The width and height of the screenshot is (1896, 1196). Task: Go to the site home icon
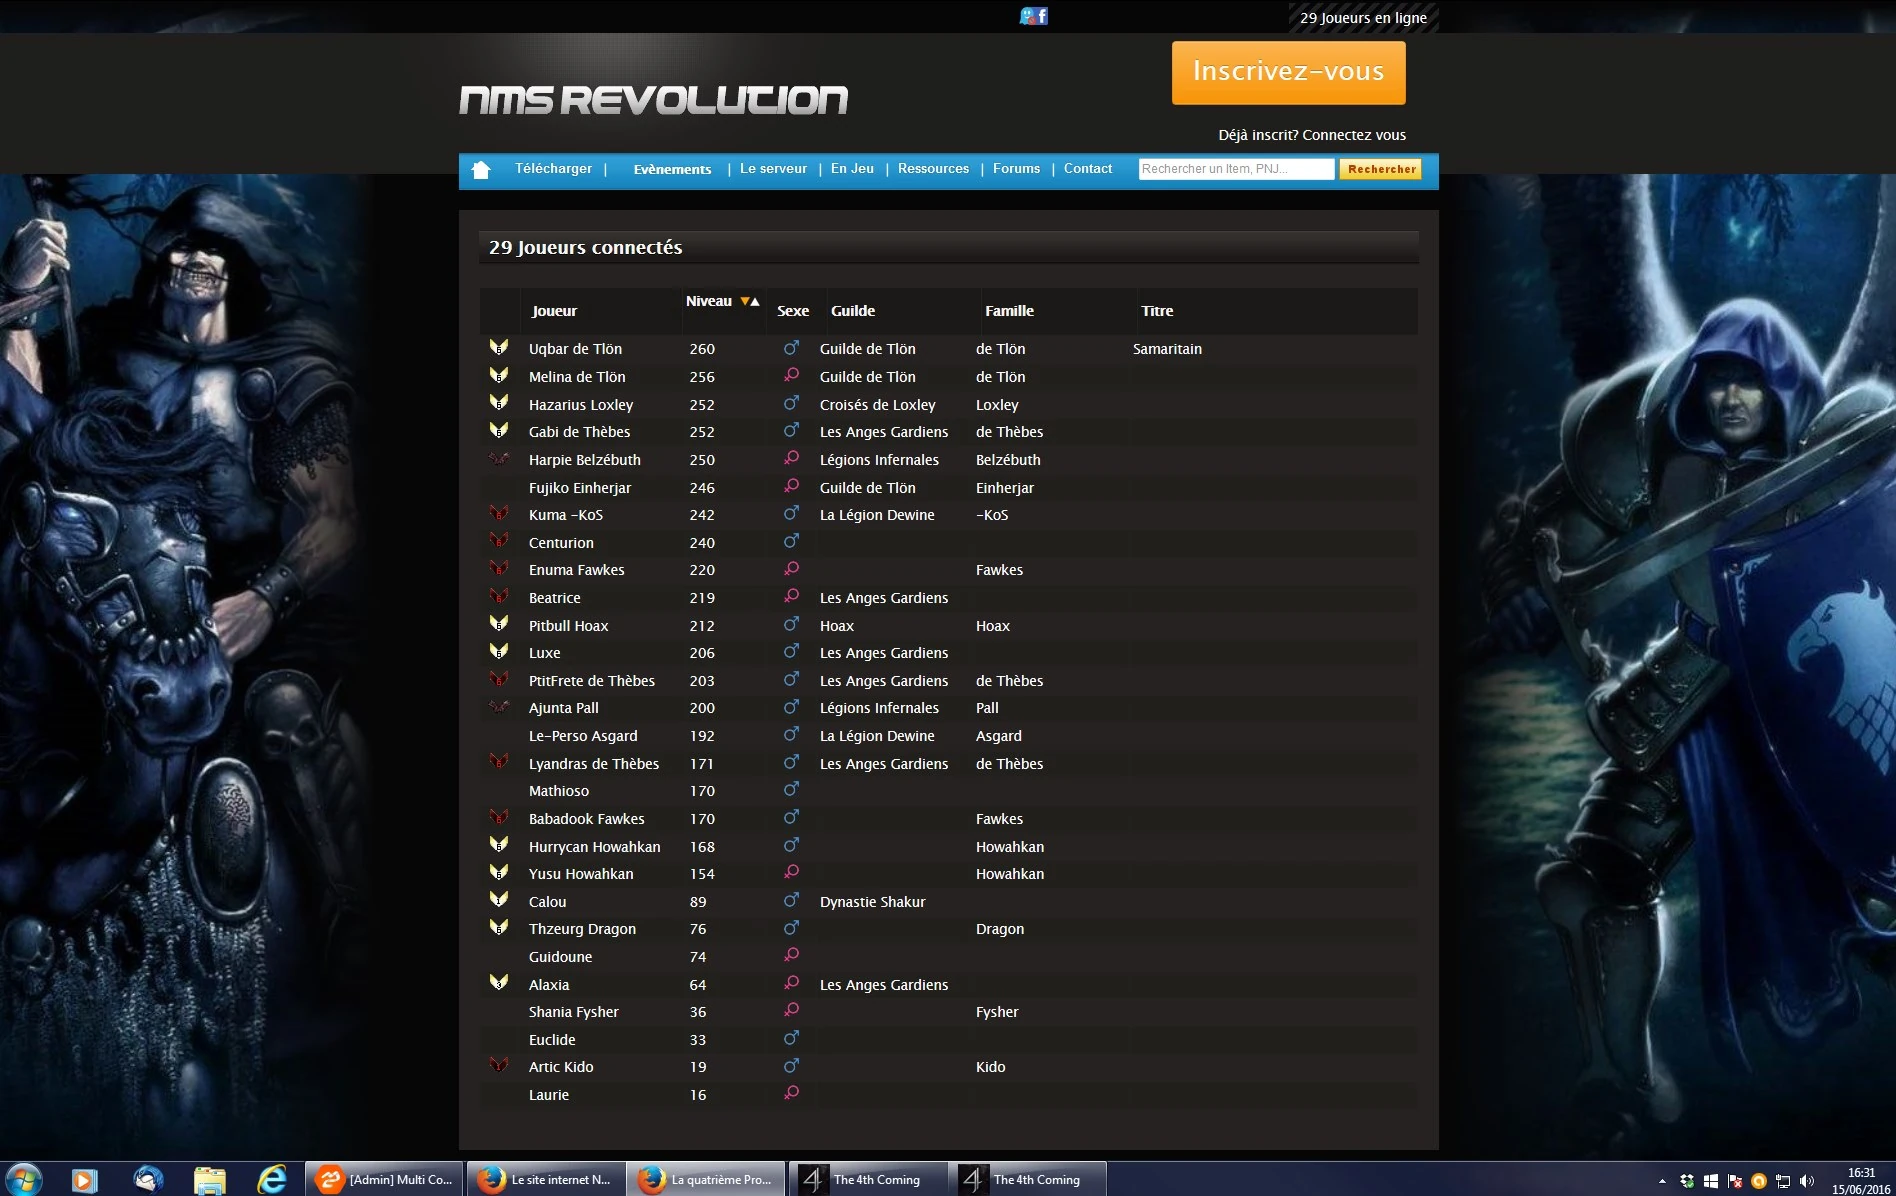(481, 170)
